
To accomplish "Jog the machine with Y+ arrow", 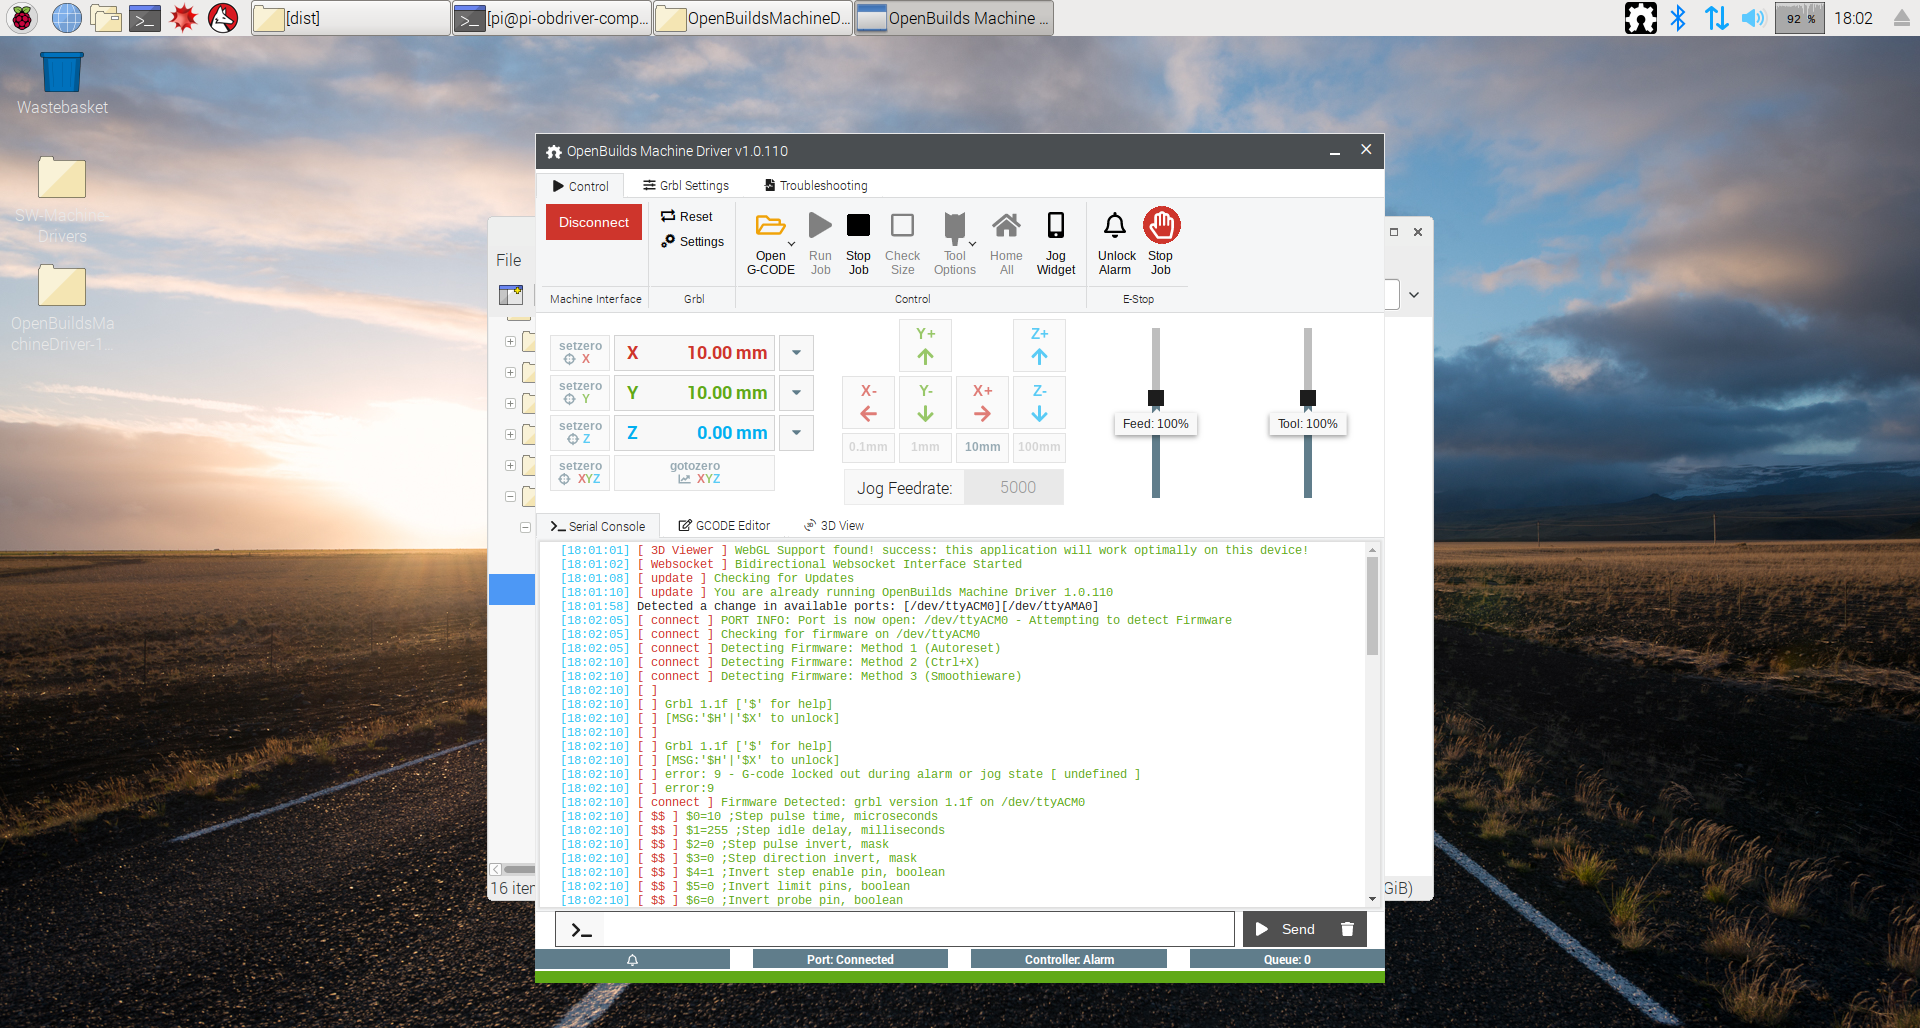I will (925, 346).
